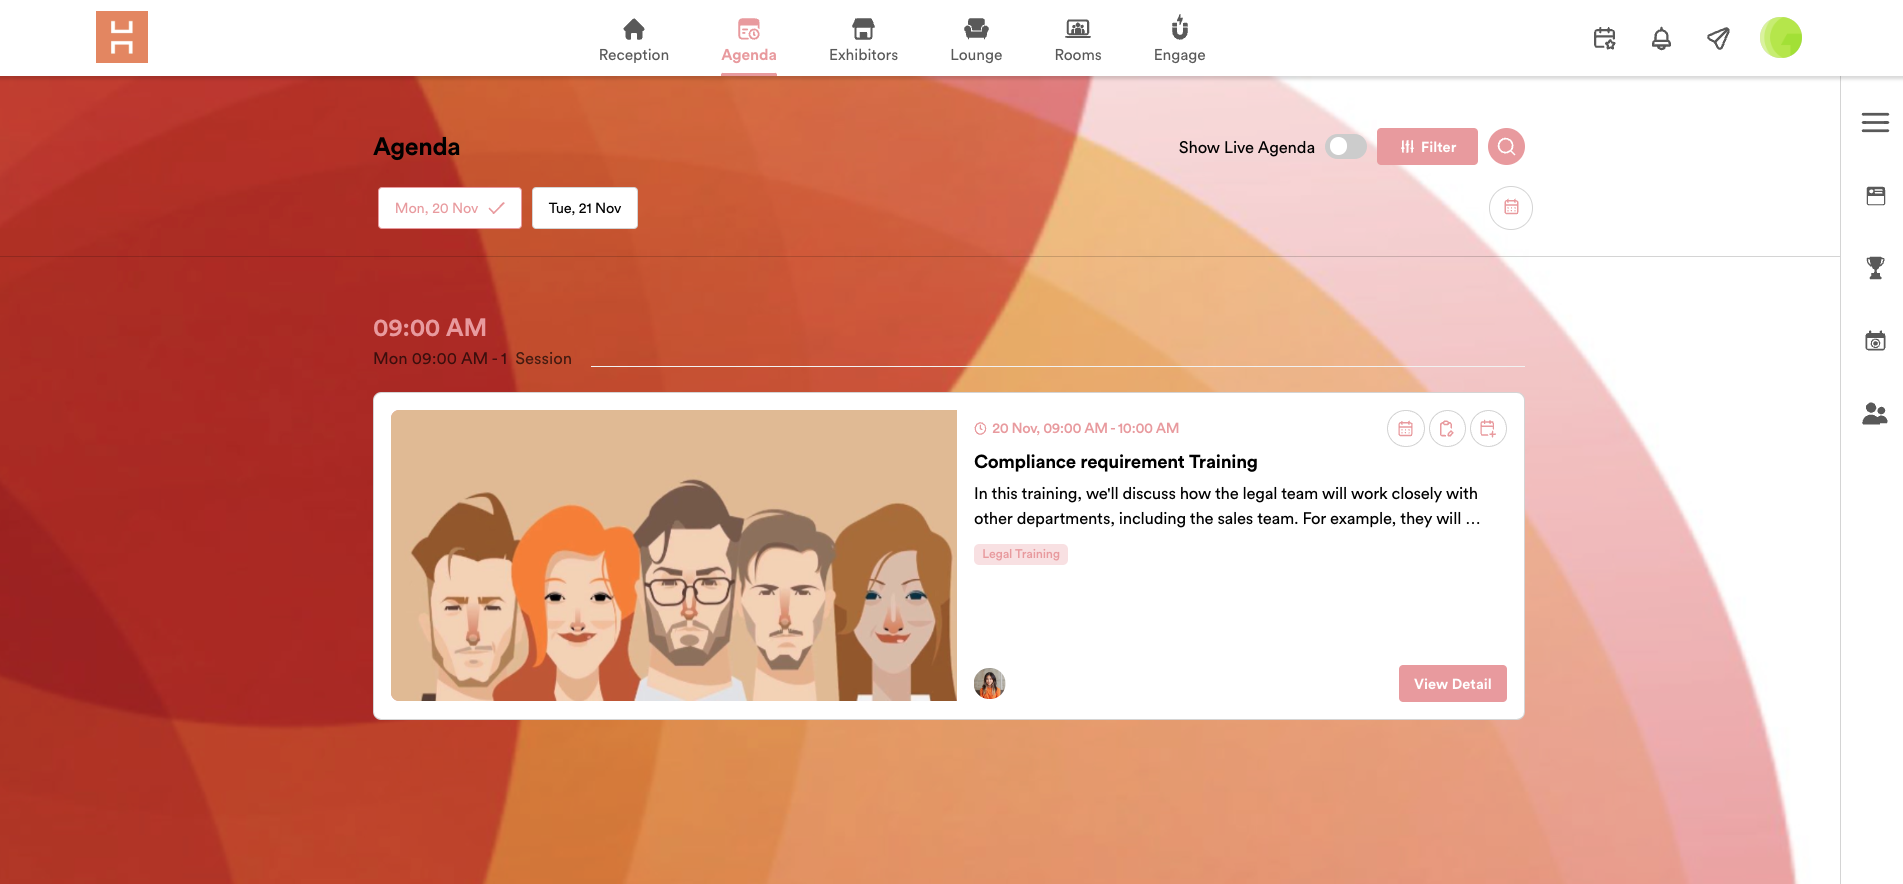Open leaderboard trophy icon in sidebar
1903x884 pixels.
(x=1876, y=268)
